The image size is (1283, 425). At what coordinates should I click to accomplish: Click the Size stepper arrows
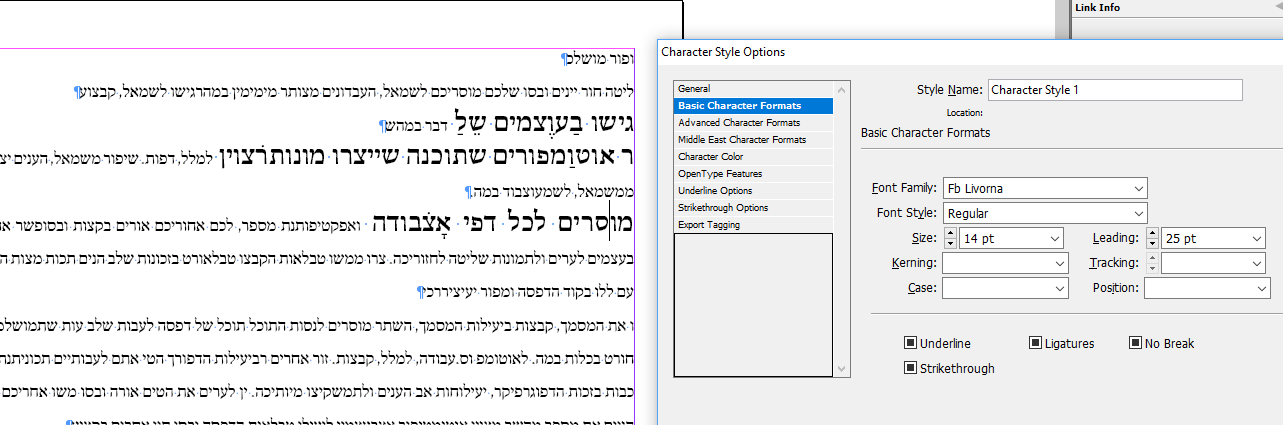point(950,238)
